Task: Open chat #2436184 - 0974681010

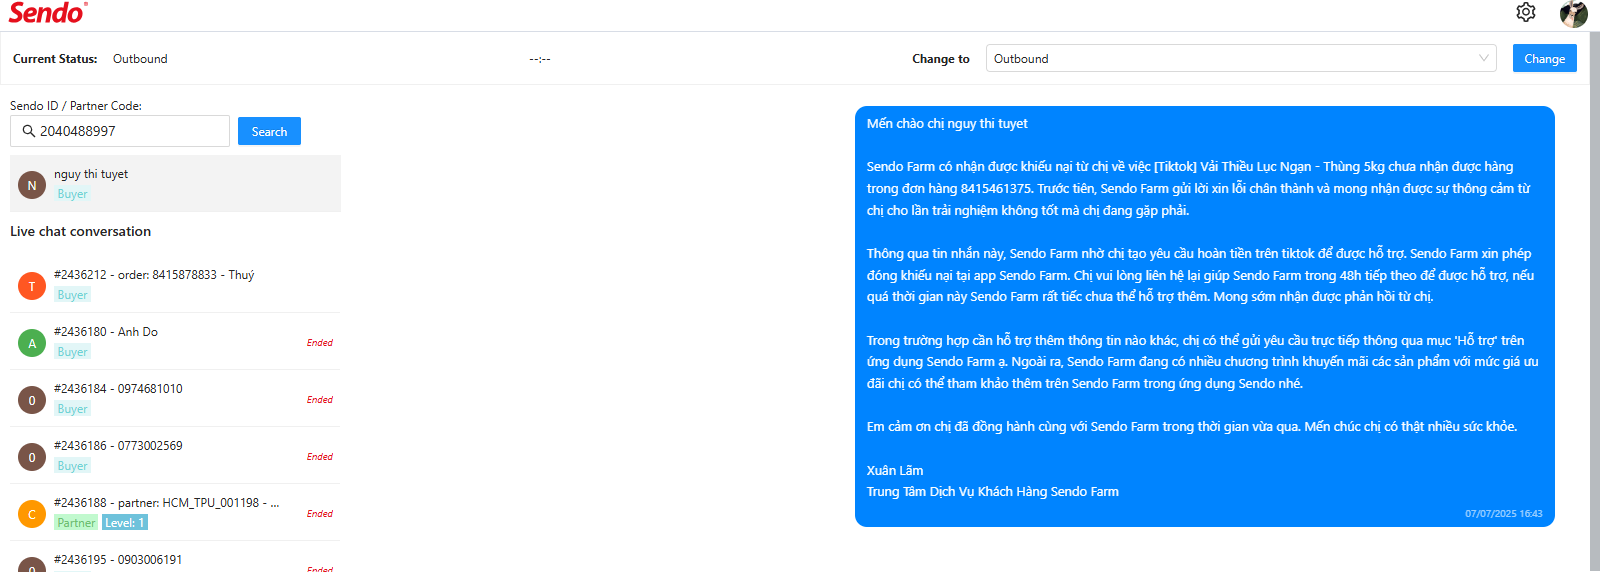Action: point(175,398)
